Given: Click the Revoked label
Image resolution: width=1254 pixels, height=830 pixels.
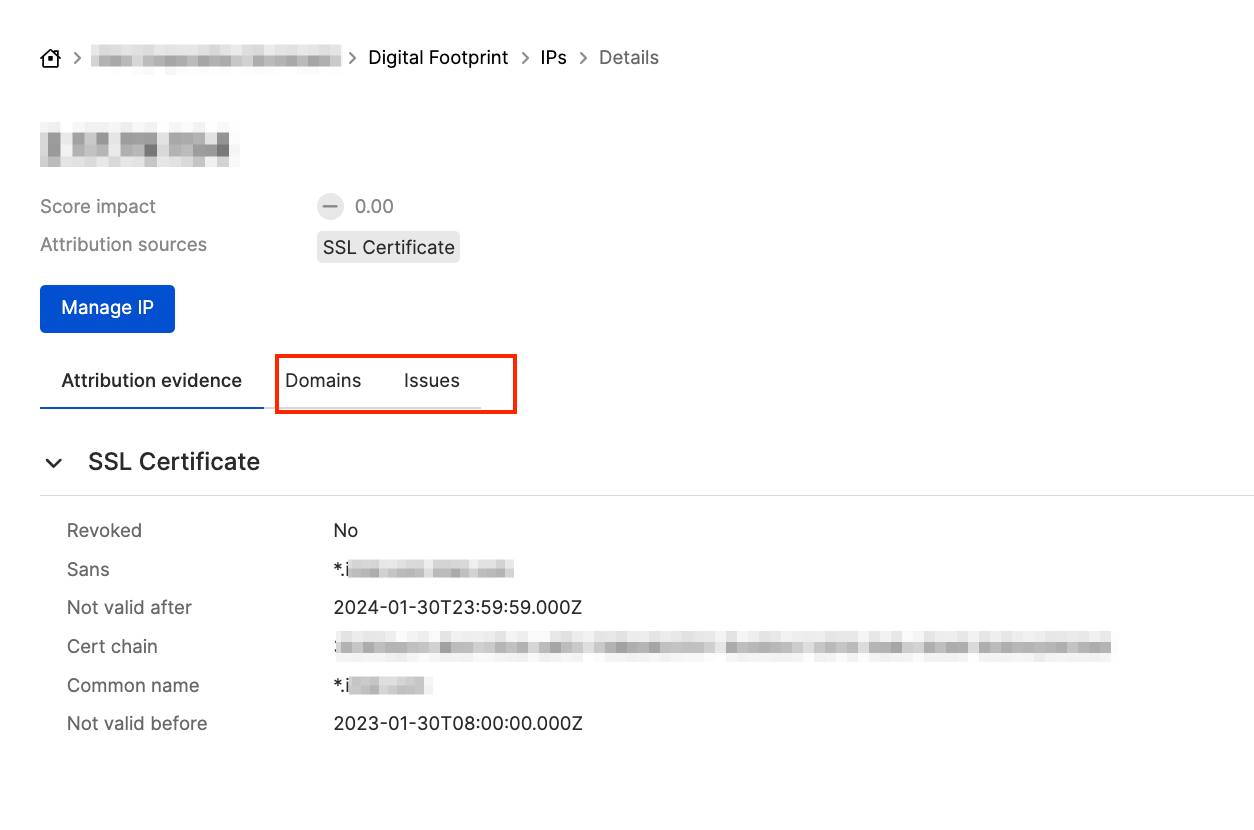Looking at the screenshot, I should point(104,531).
